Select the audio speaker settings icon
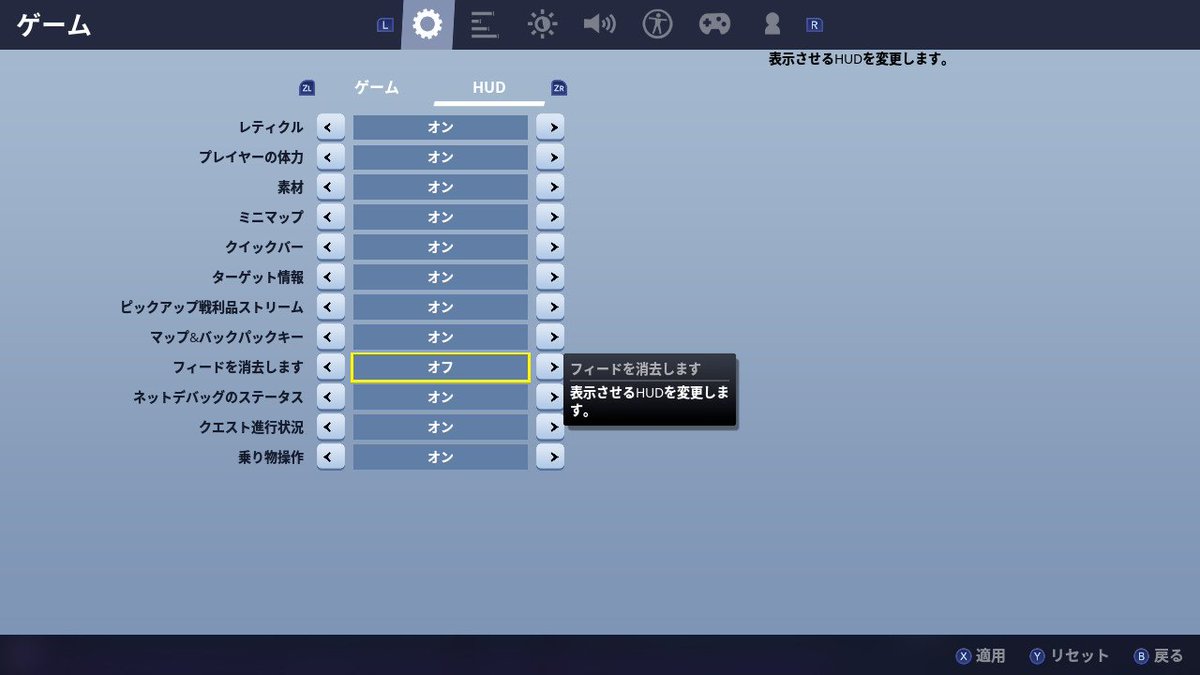This screenshot has width=1200, height=675. [x=599, y=24]
